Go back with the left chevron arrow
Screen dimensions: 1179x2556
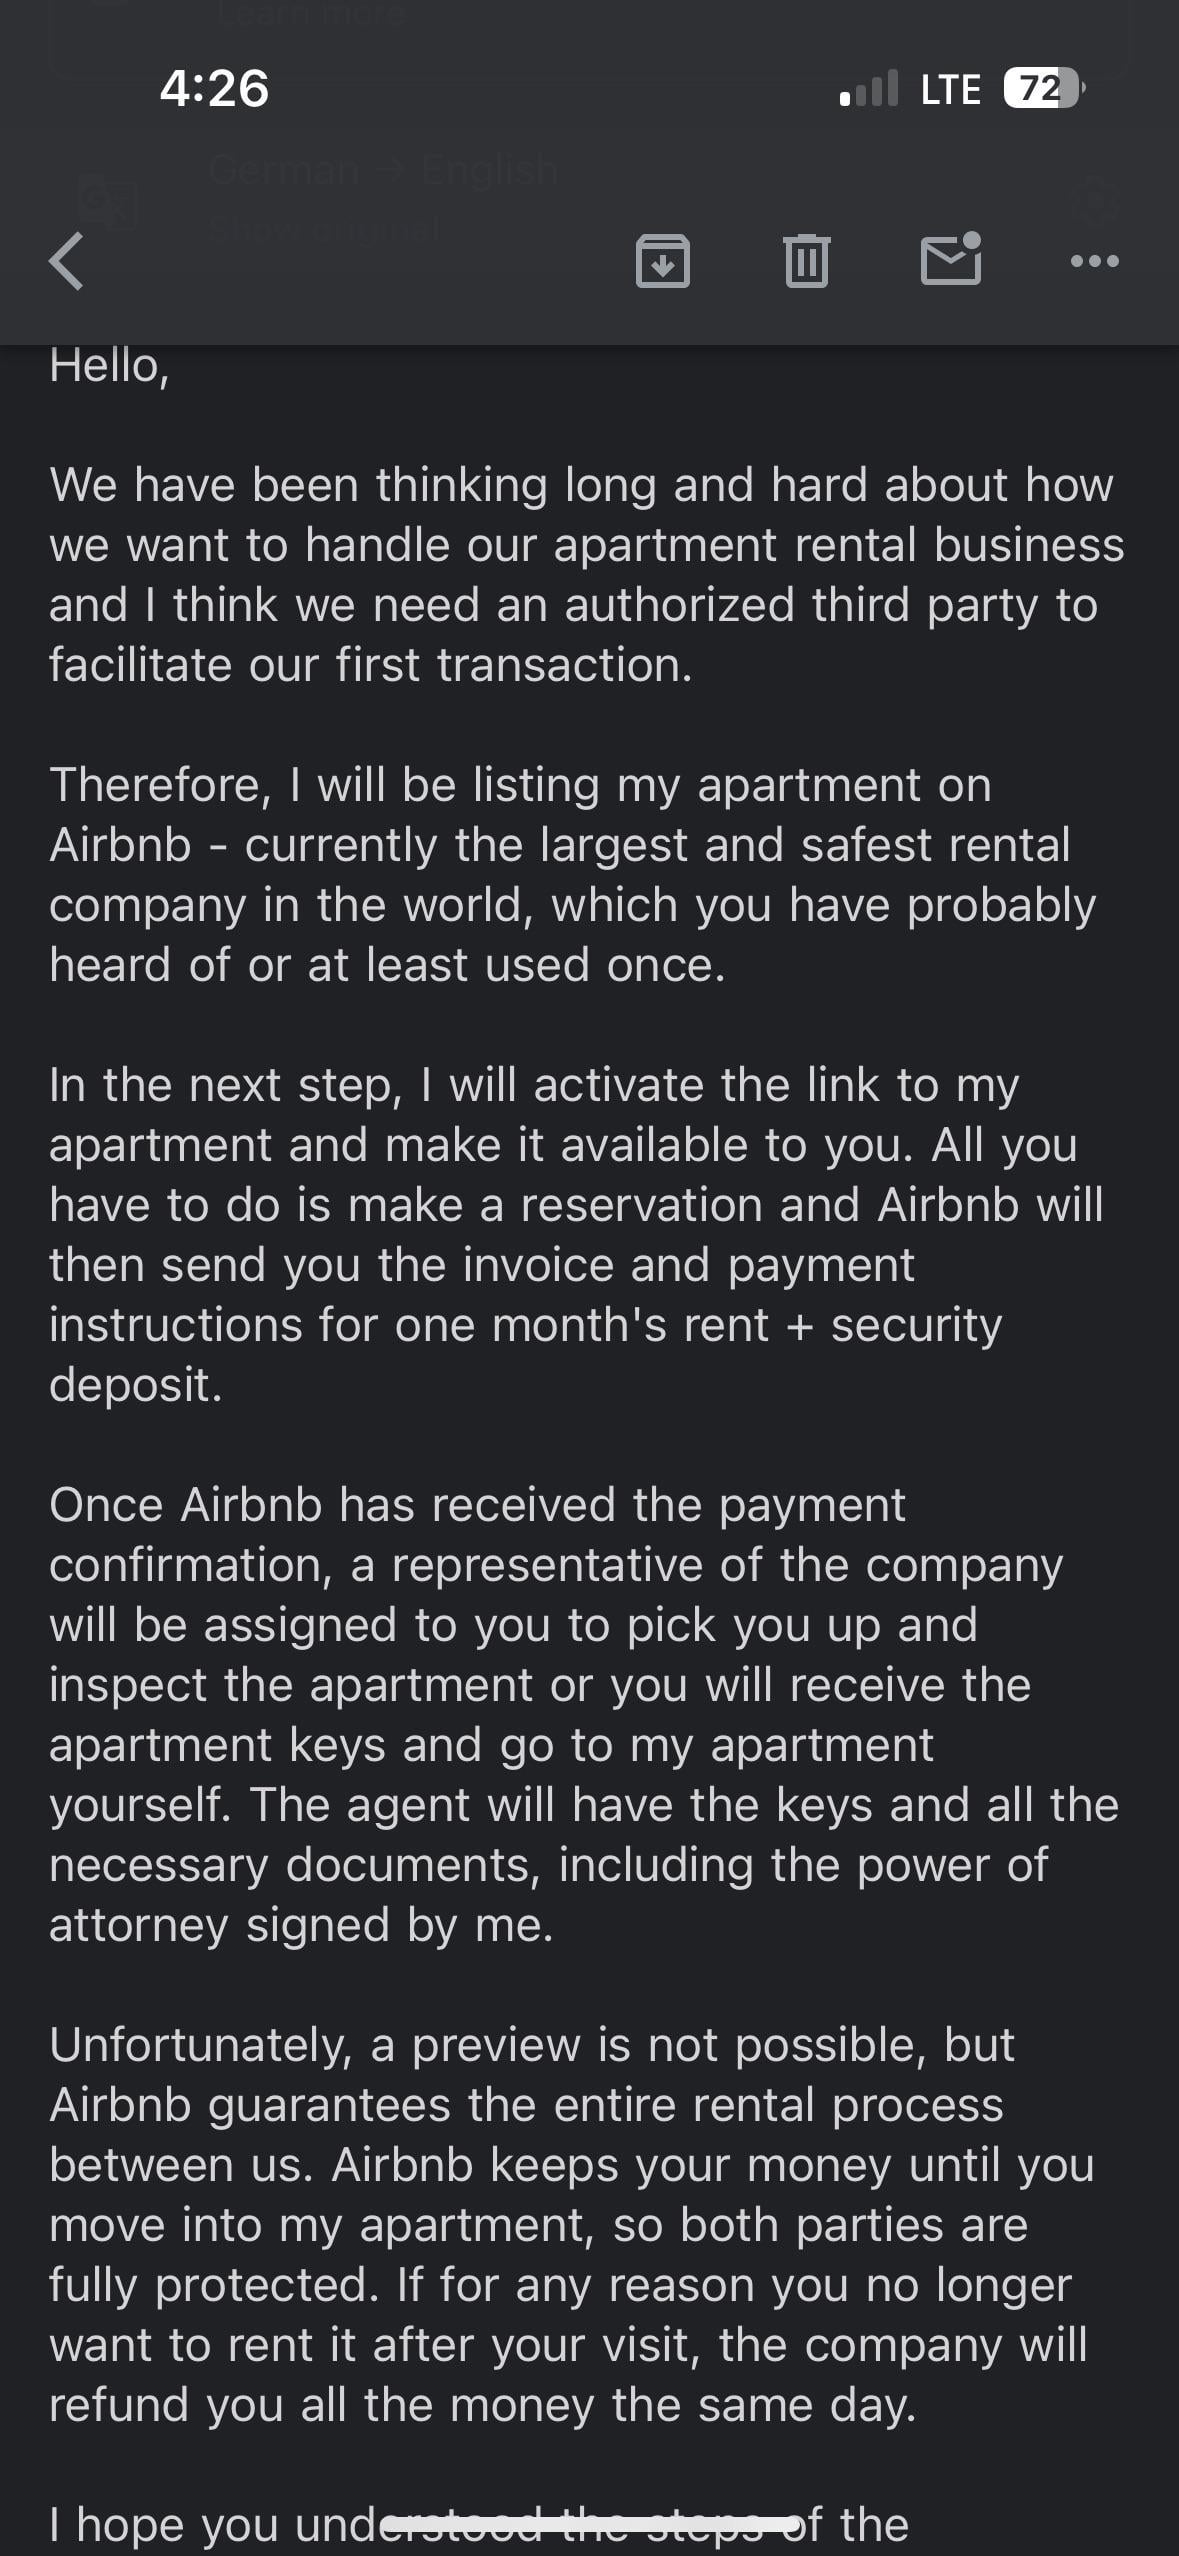click(x=67, y=262)
